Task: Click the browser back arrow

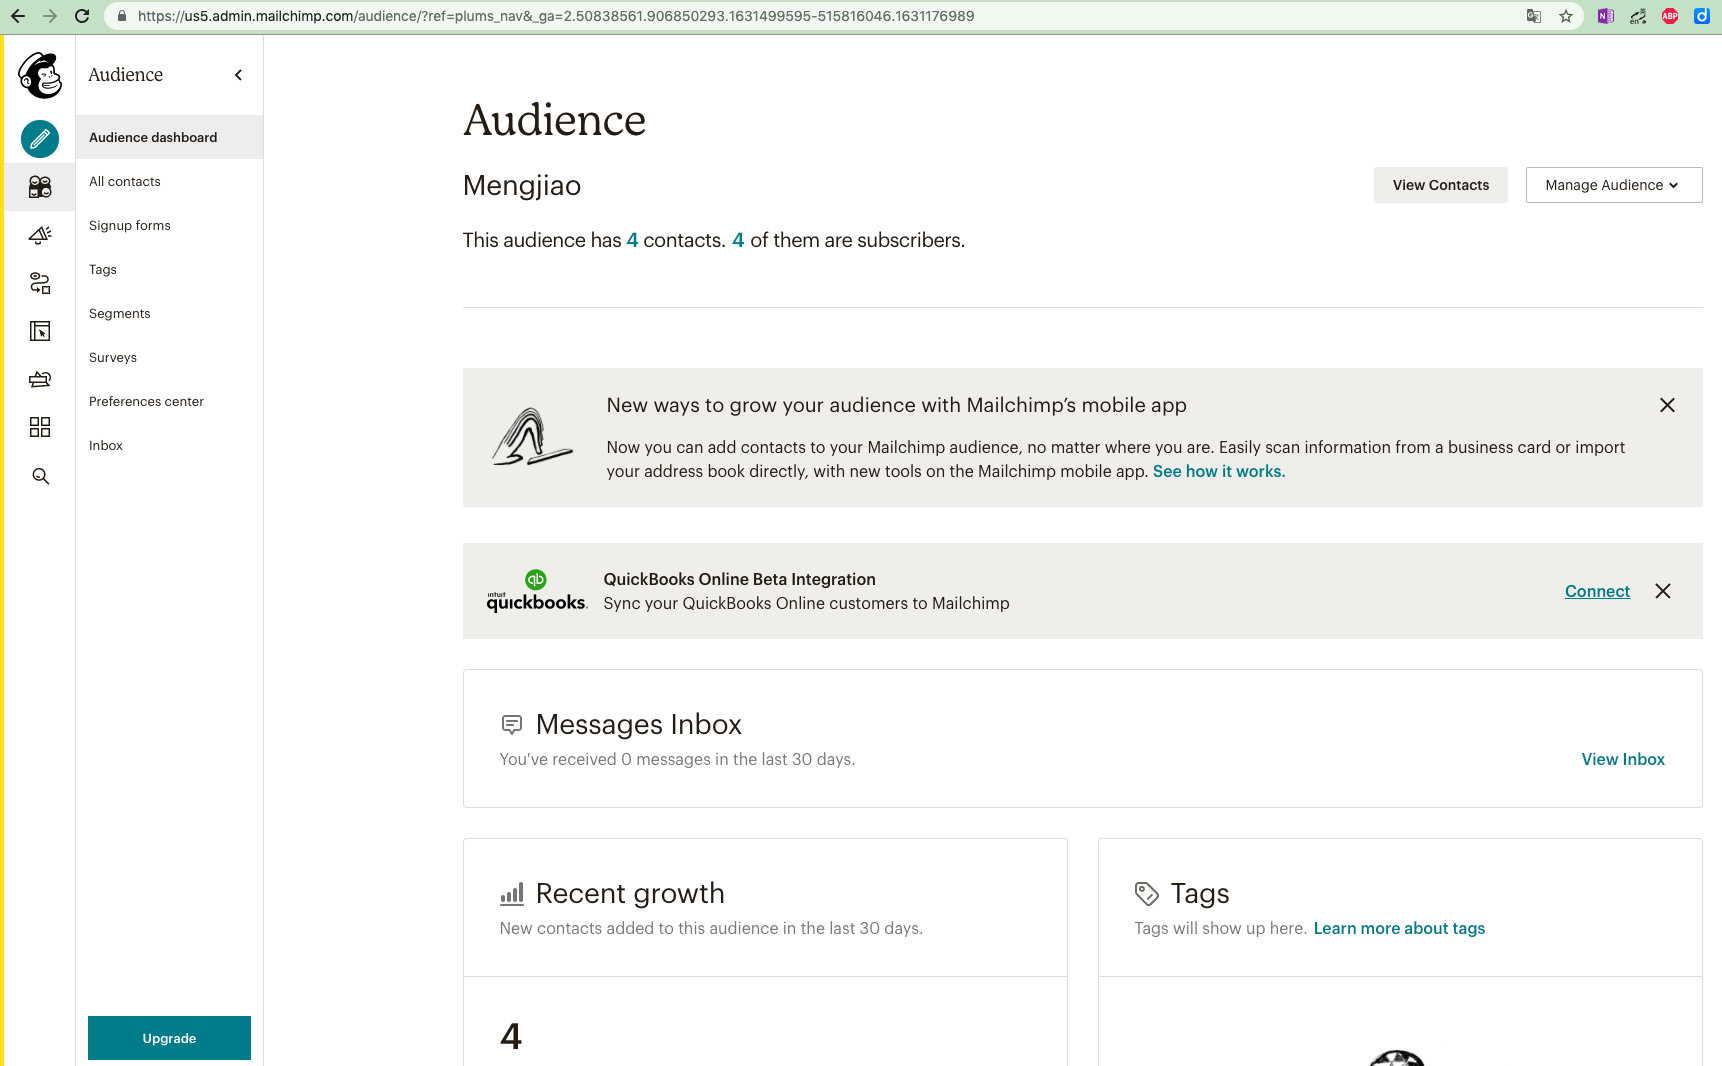Action: [18, 16]
